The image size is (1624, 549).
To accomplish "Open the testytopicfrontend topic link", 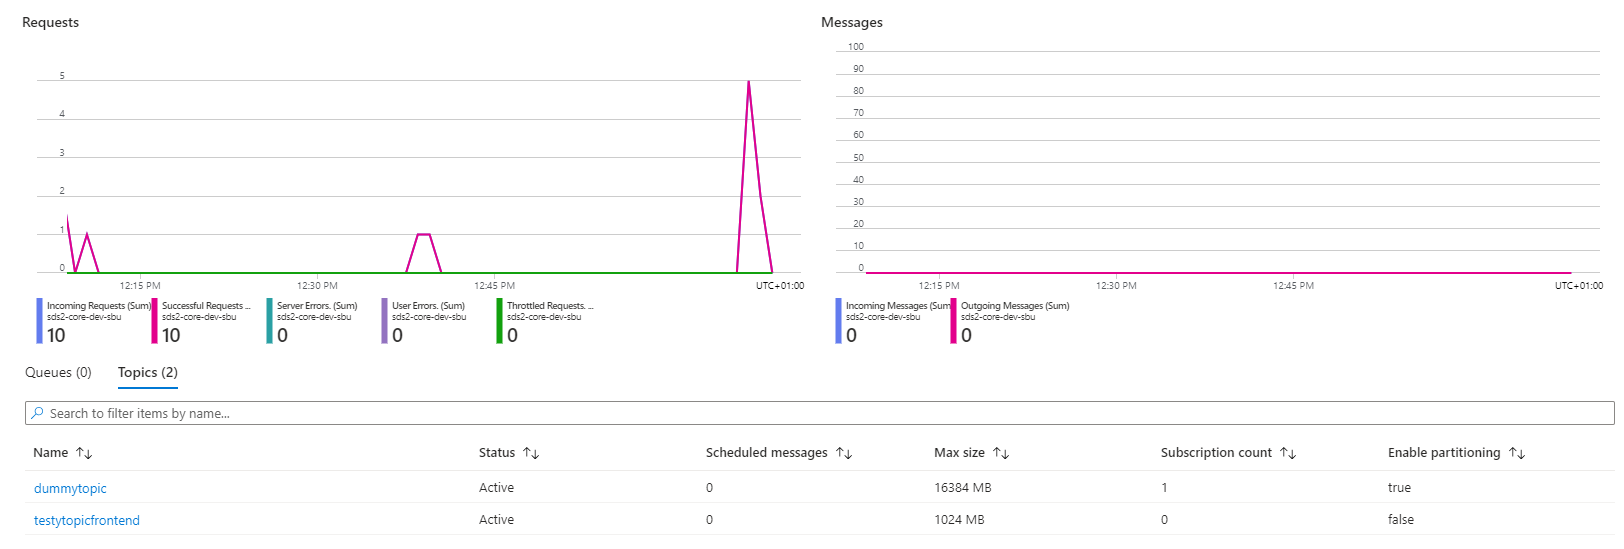I will 87,520.
